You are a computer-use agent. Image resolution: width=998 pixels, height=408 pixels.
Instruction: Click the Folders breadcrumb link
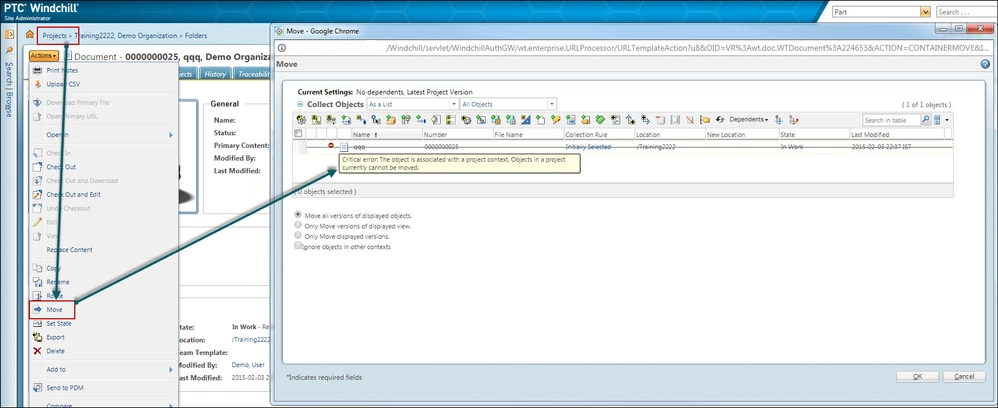[195, 36]
